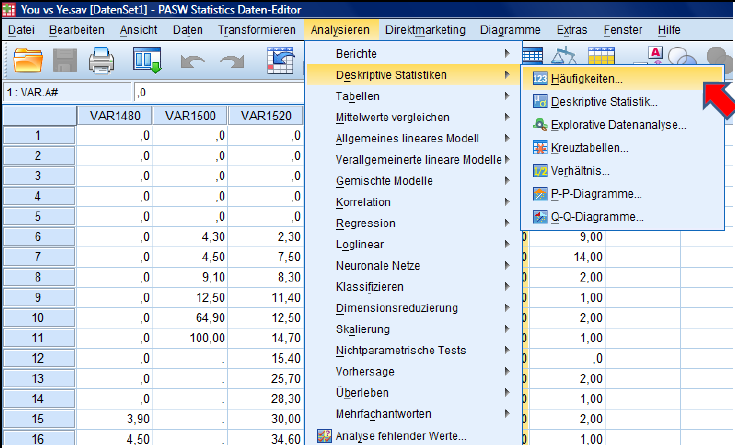Image resolution: width=735 pixels, height=448 pixels.
Task: Expand the Loglinear submenu
Action: click(414, 244)
